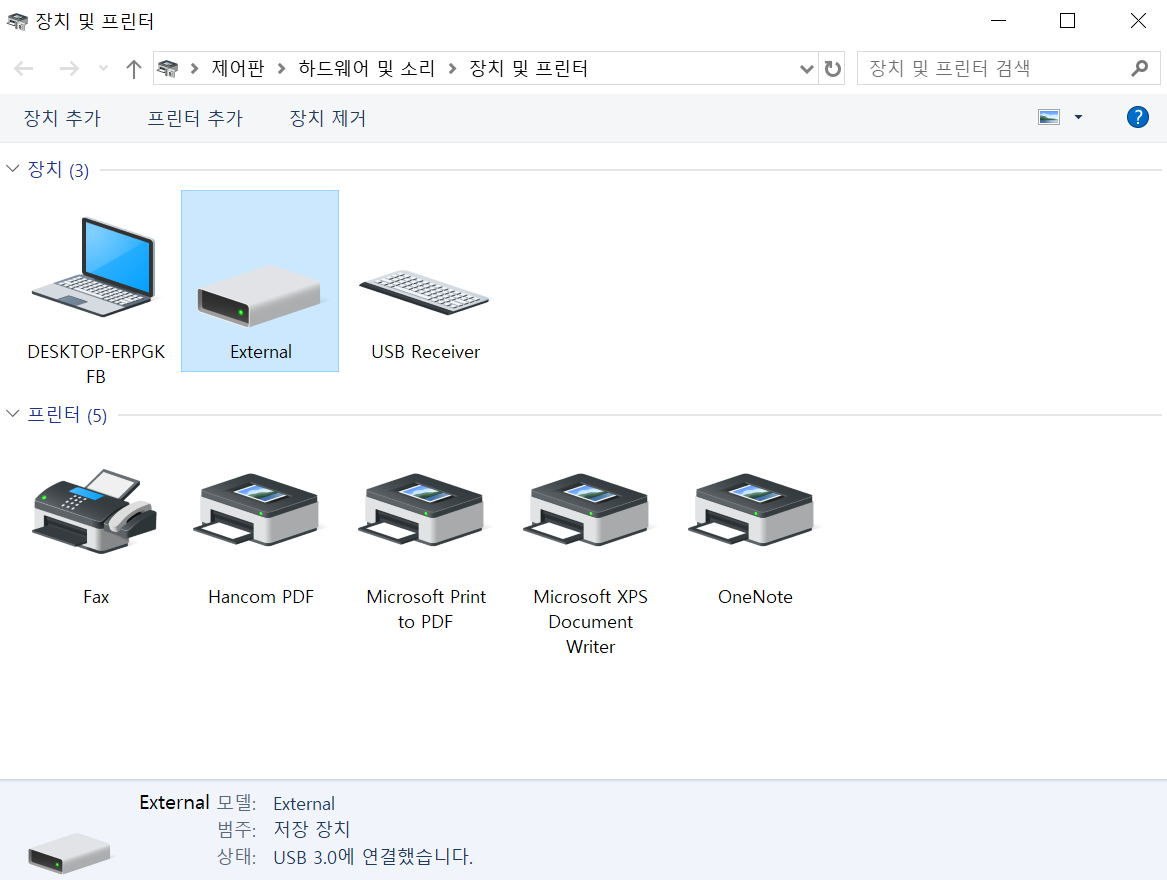Image resolution: width=1167 pixels, height=880 pixels.
Task: Close the 장치 및 프린터 window
Action: [1138, 21]
